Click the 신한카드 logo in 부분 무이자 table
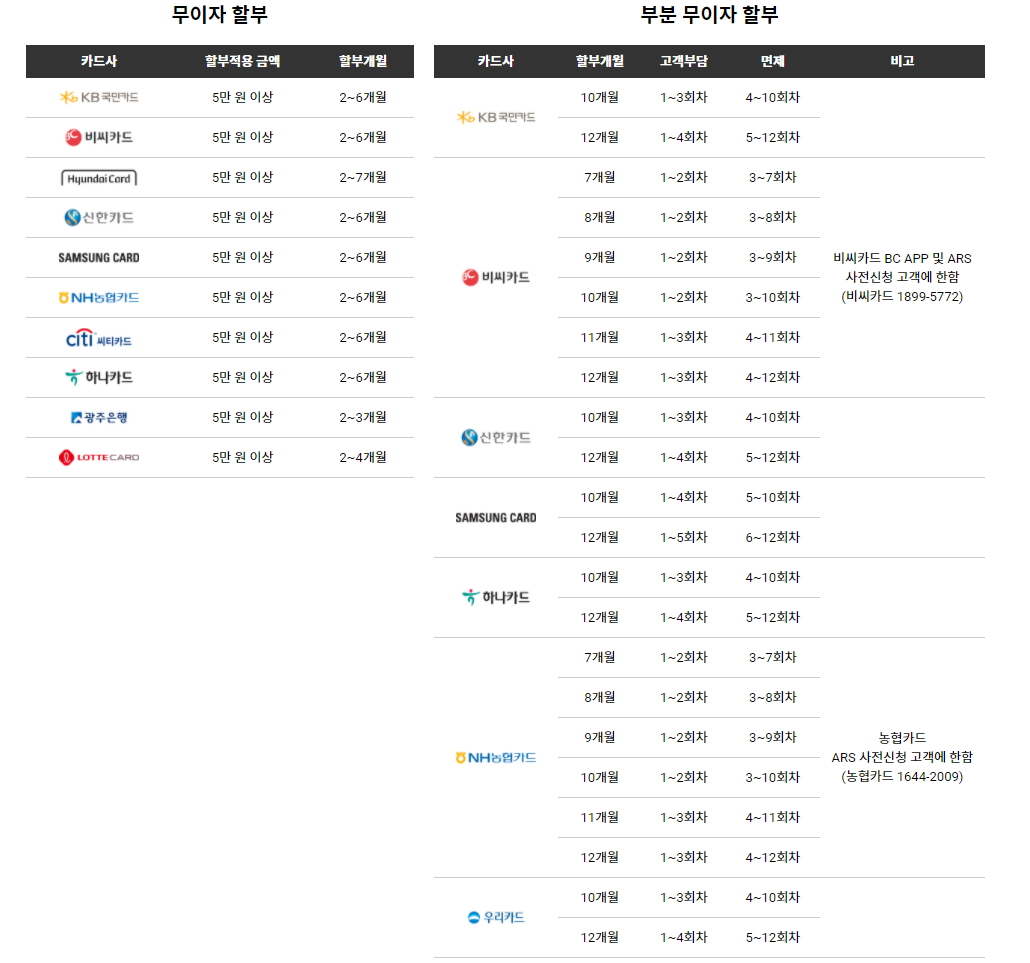This screenshot has height=963, width=1030. click(496, 437)
